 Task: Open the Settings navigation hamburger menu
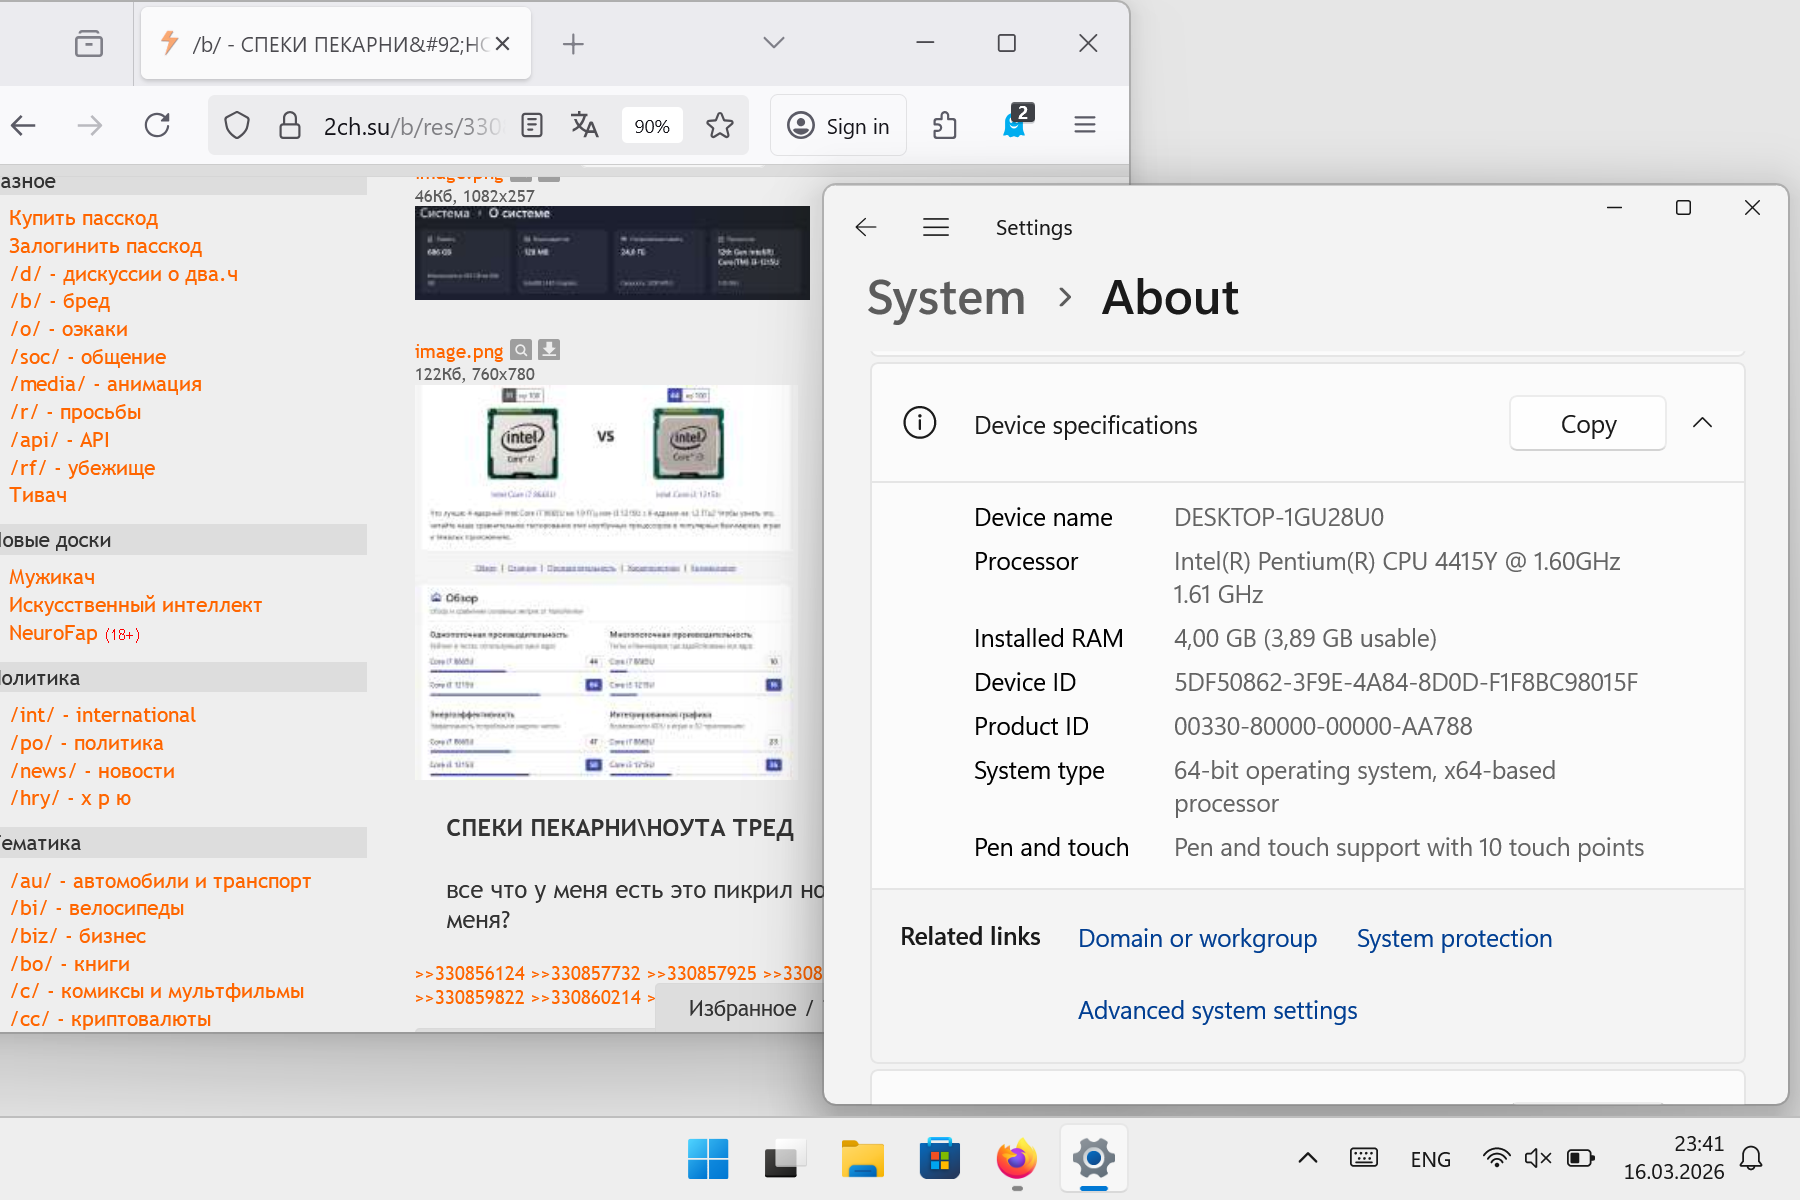tap(936, 228)
